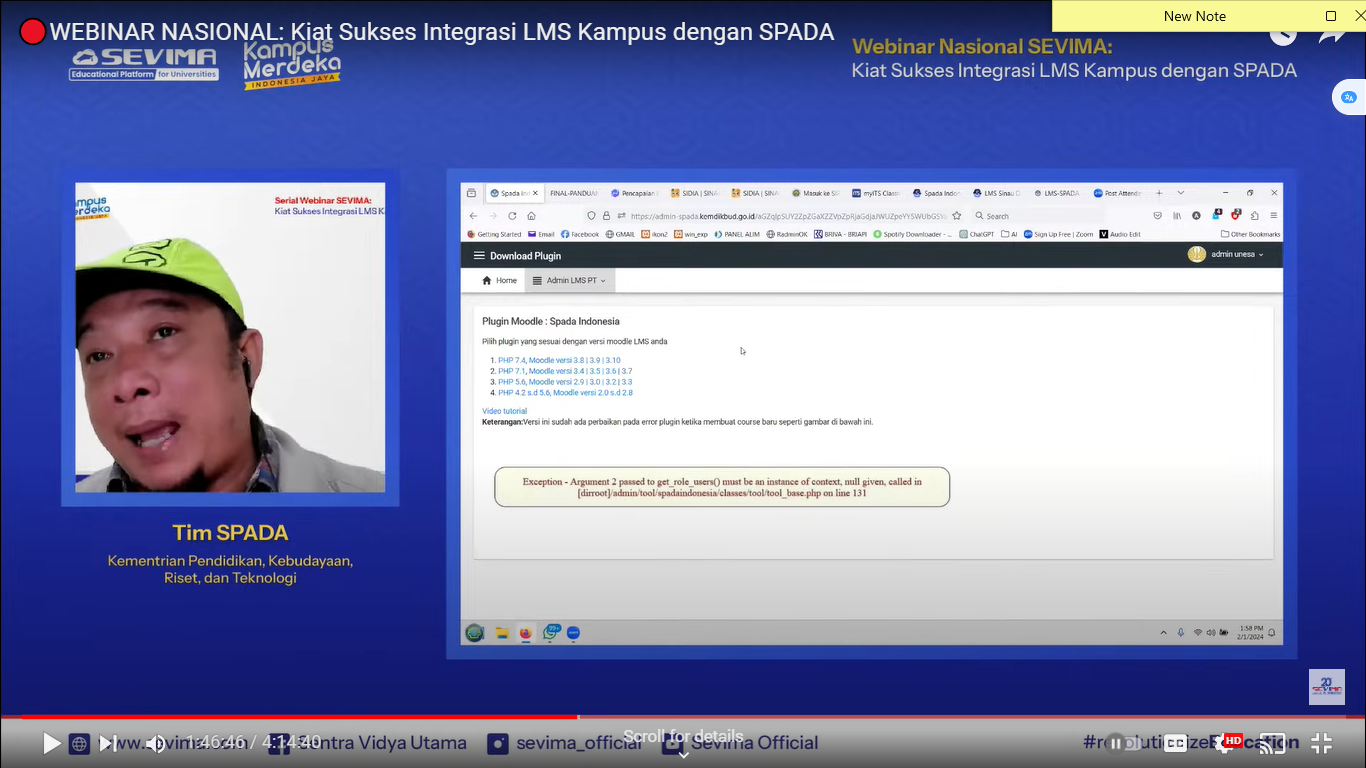Click the WhatsApp icon in the taskbar
Image resolution: width=1366 pixels, height=768 pixels.
tap(549, 632)
